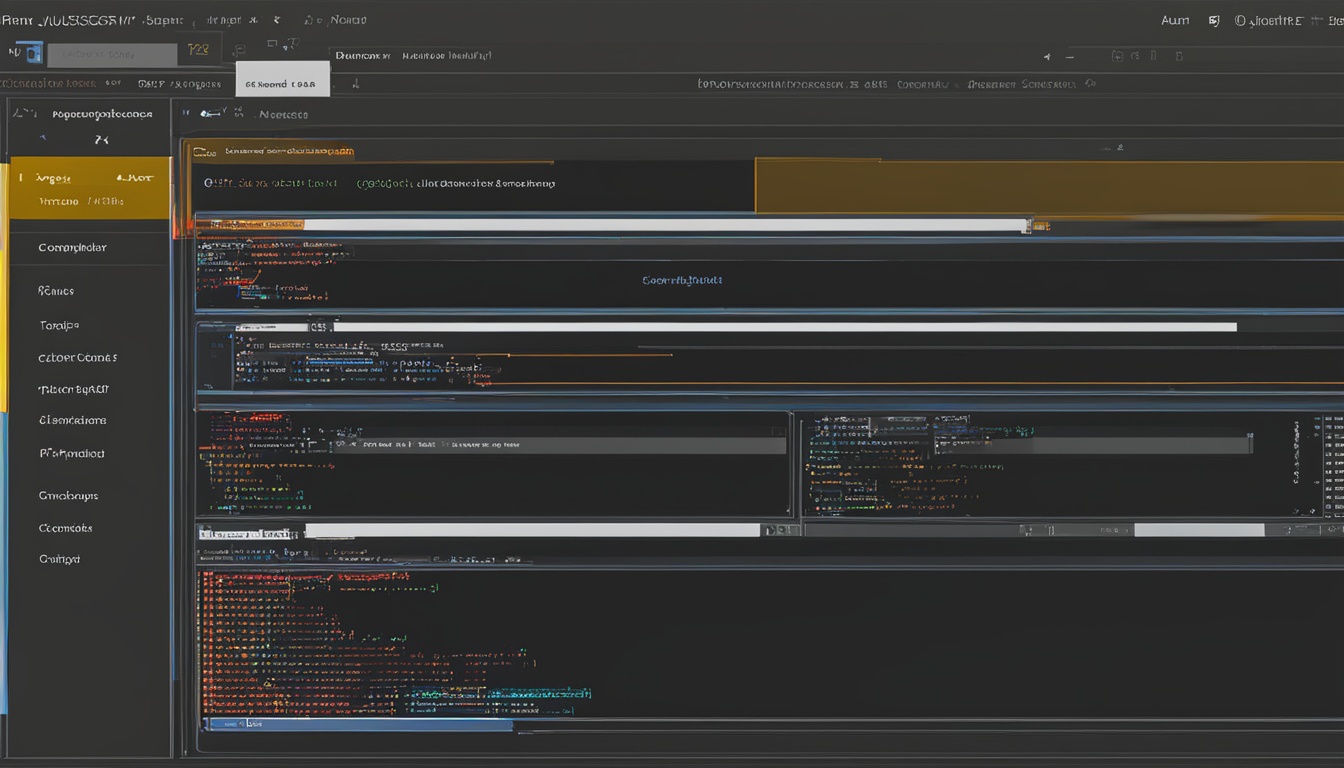The width and height of the screenshot is (1344, 768).
Task: Click the small square icon right of "Aum"
Action: pyautogui.click(x=1214, y=20)
